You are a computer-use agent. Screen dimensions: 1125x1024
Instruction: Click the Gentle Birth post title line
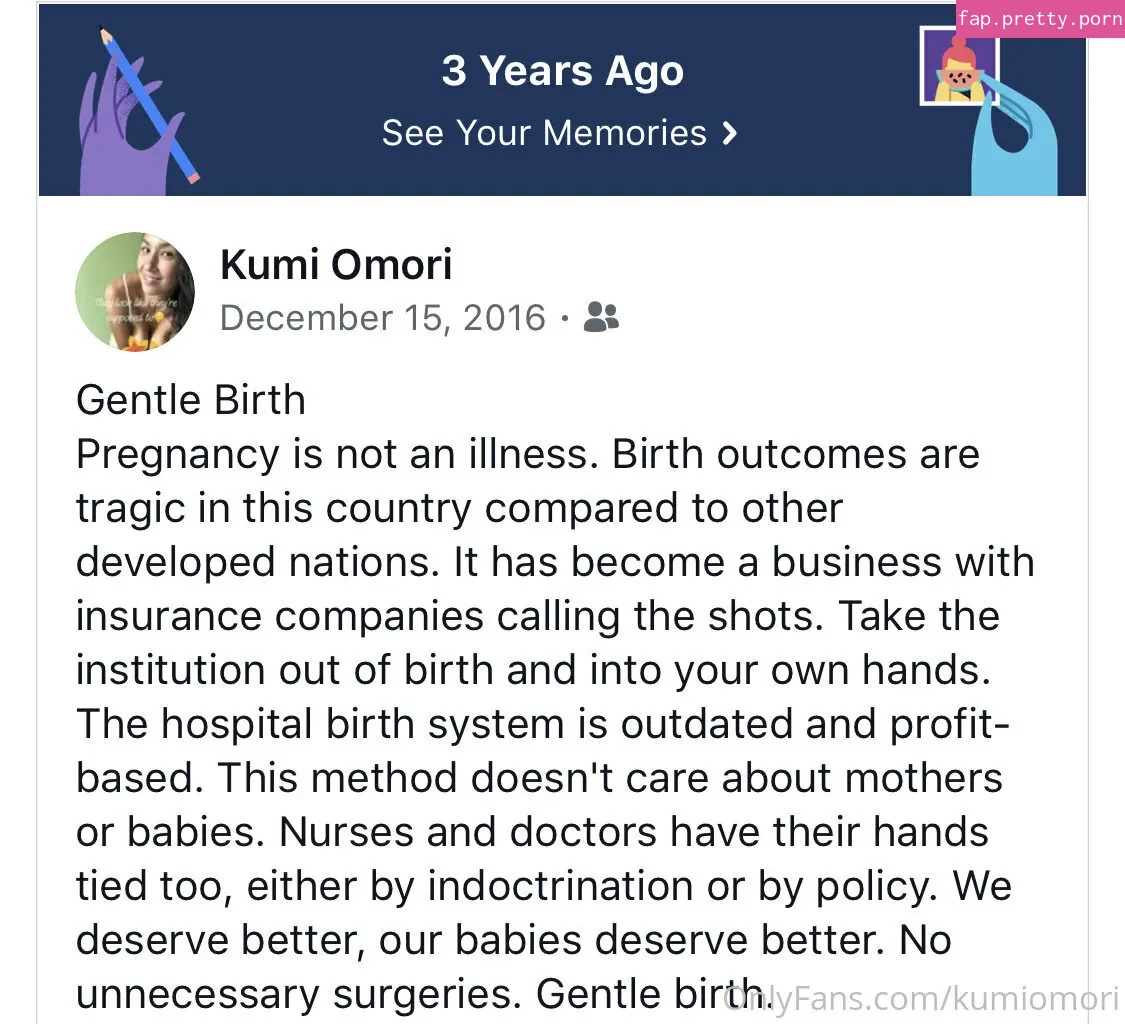(191, 400)
